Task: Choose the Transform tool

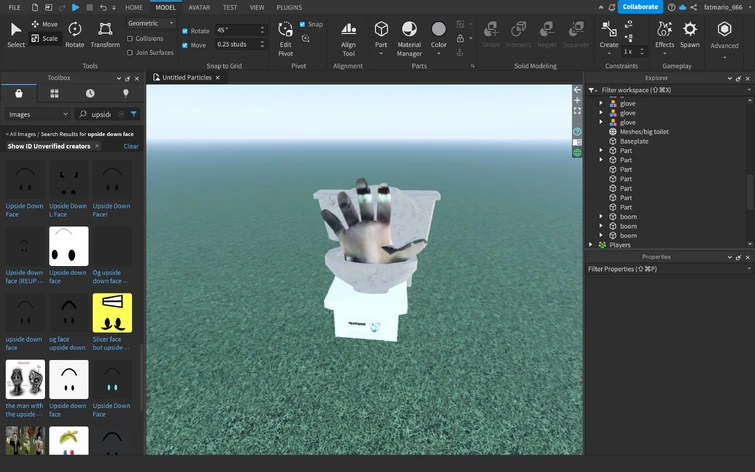Action: [x=105, y=35]
